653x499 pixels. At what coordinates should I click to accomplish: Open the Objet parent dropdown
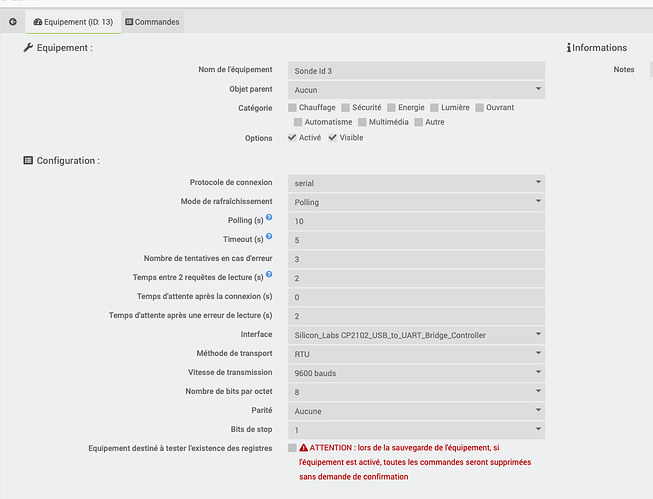pos(416,89)
